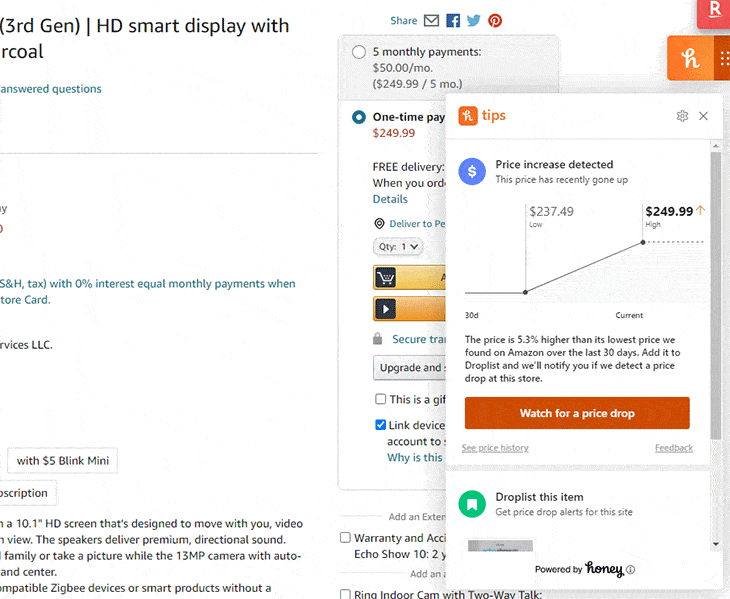Click the $249.99 one-time price
The width and height of the screenshot is (730, 599).
[393, 133]
